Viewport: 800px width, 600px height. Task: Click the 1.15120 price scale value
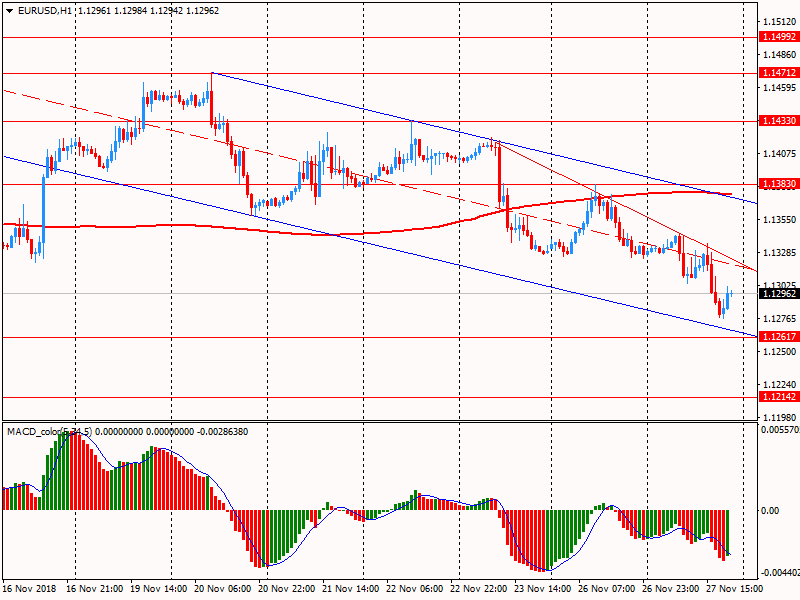(x=780, y=21)
